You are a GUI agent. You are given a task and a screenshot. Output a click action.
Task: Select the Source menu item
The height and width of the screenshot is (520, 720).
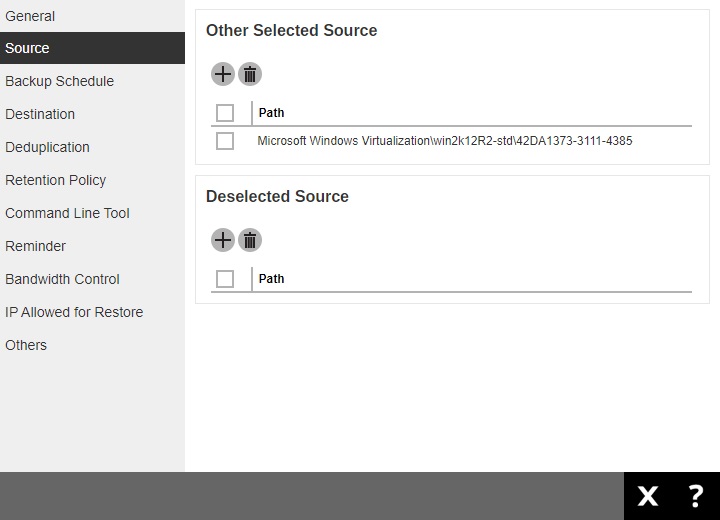tap(27, 48)
